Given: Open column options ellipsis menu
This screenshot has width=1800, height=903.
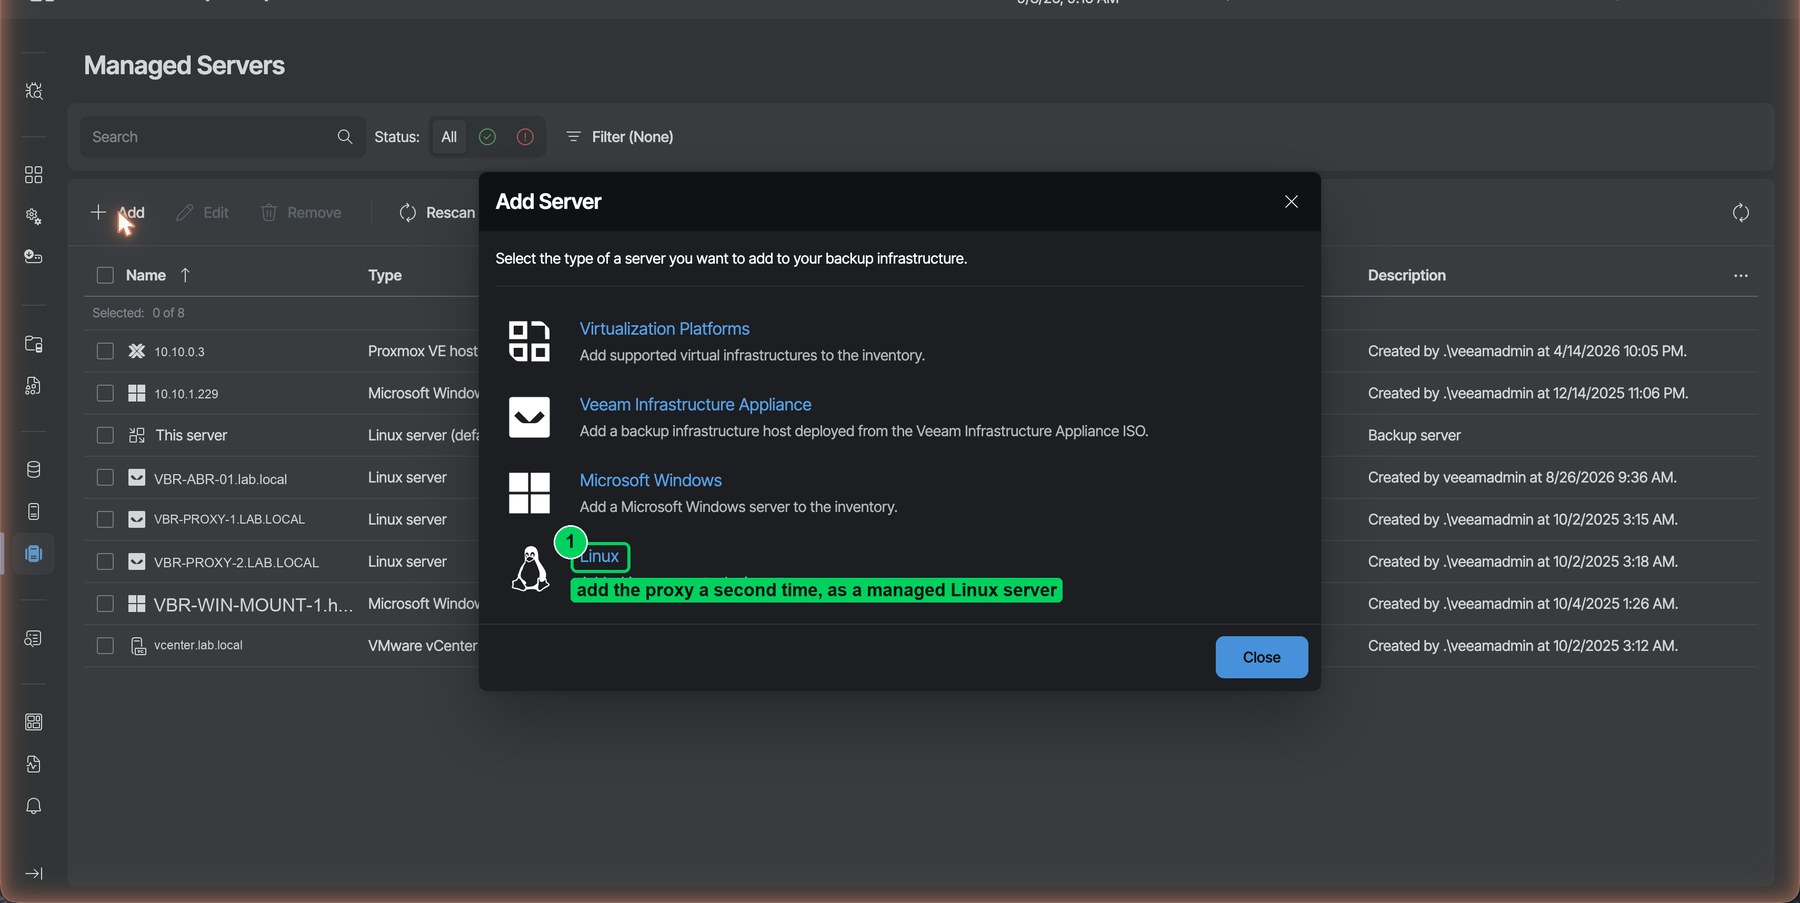Looking at the screenshot, I should point(1741,276).
